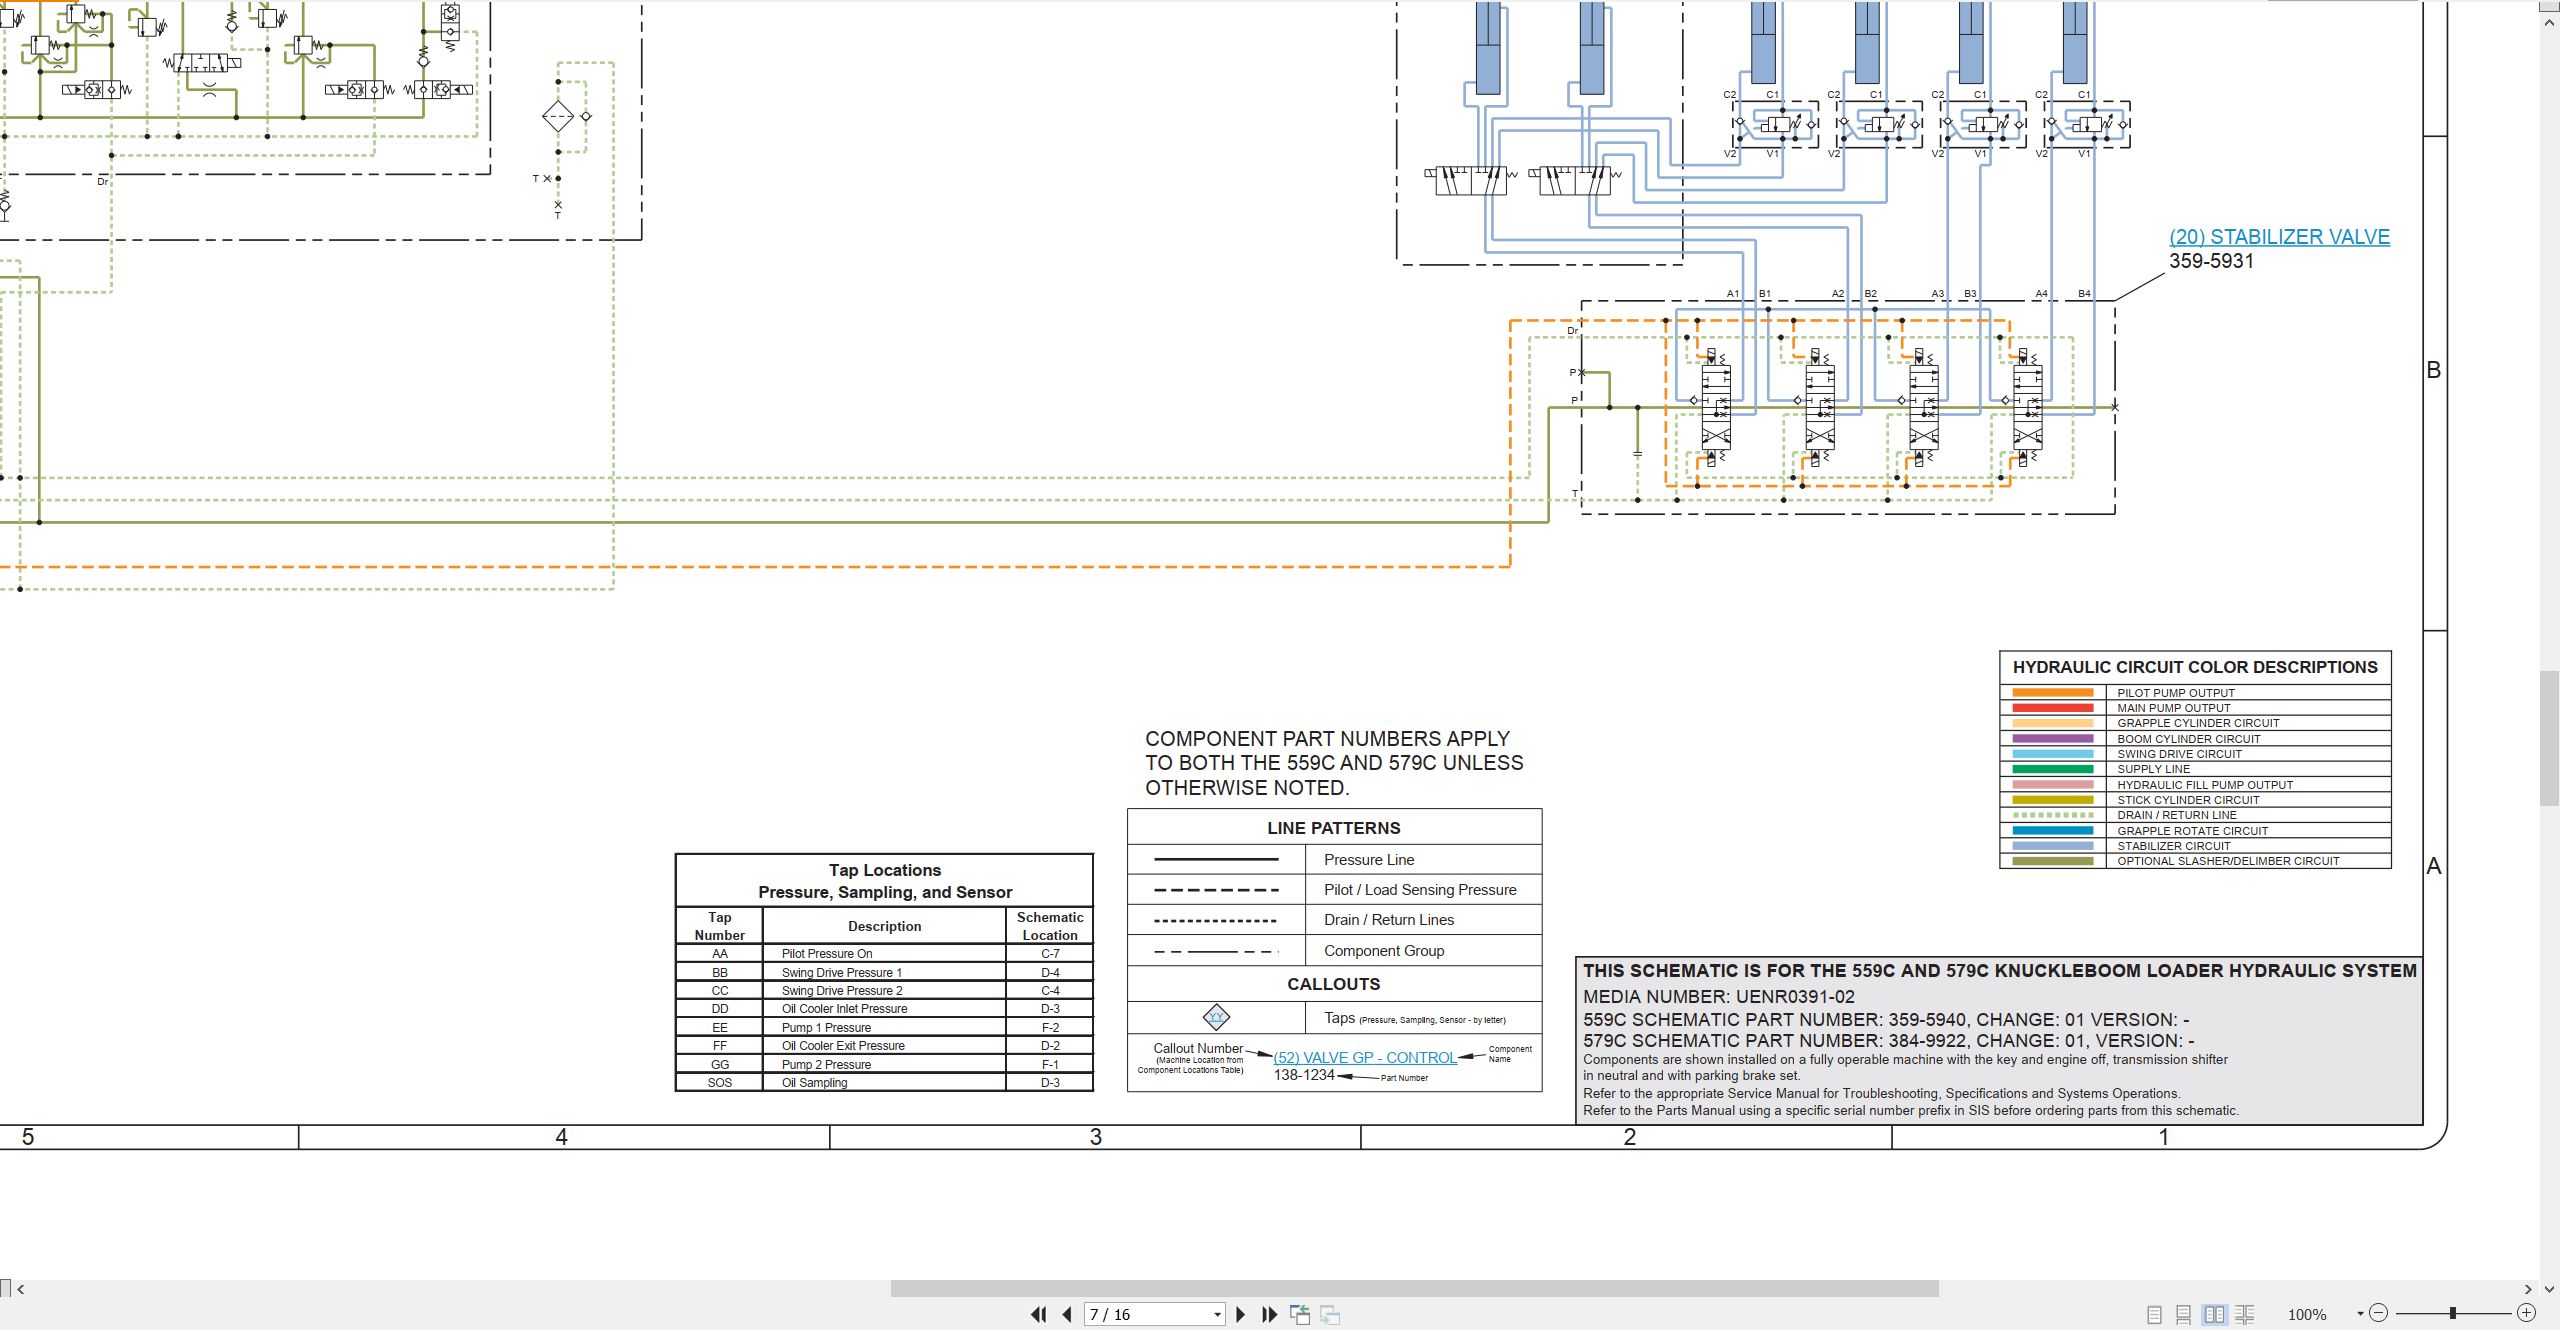Click 'Swing Drive Pressure 1' description
Viewport: 2560px width, 1330px height.
tap(841, 972)
